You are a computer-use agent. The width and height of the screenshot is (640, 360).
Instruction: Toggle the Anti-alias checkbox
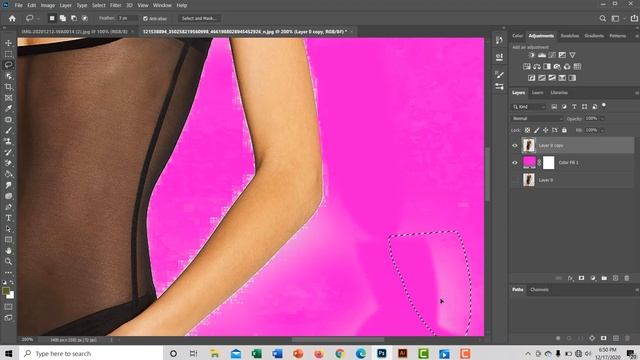(x=145, y=18)
